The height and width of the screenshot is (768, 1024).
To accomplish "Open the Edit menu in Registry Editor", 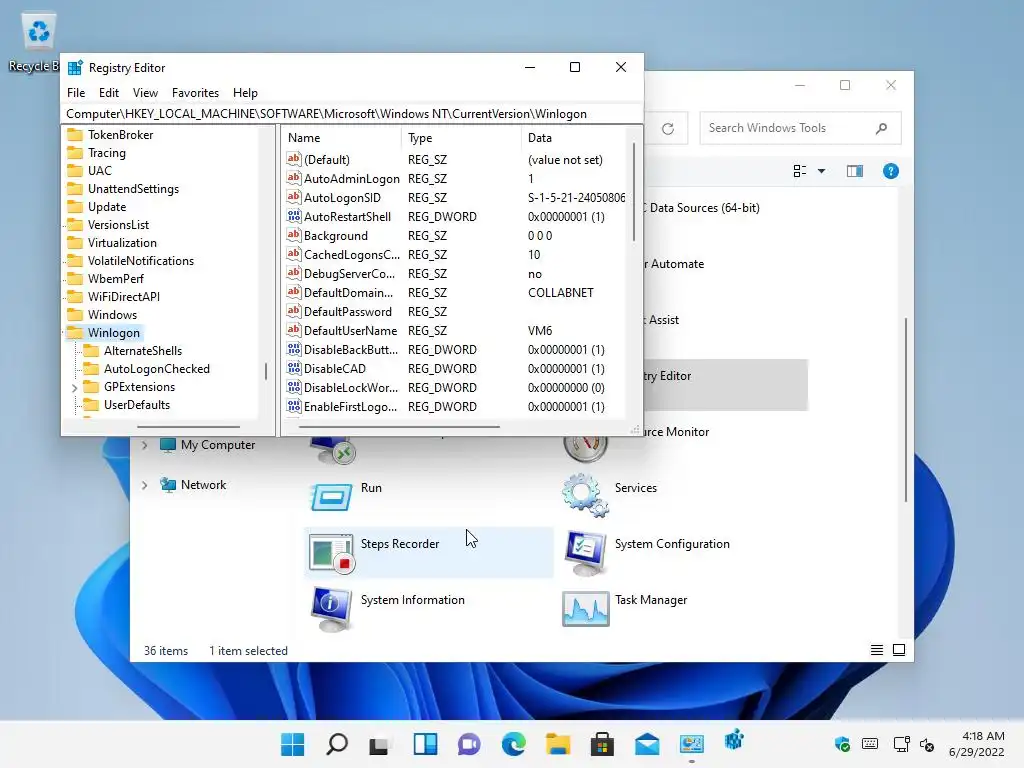I will point(108,93).
